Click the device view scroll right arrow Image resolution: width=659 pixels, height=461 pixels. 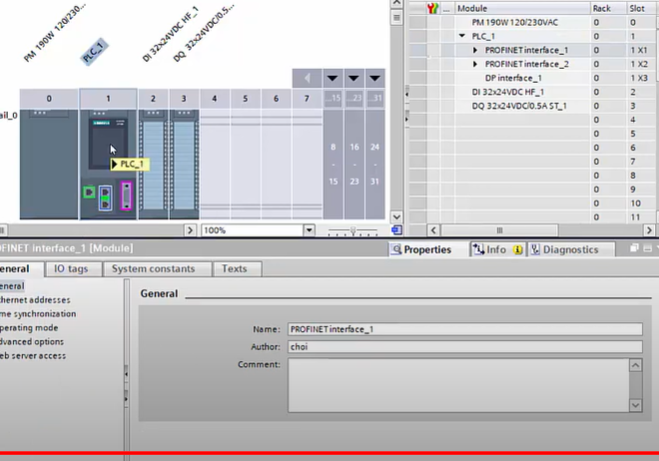[190, 230]
